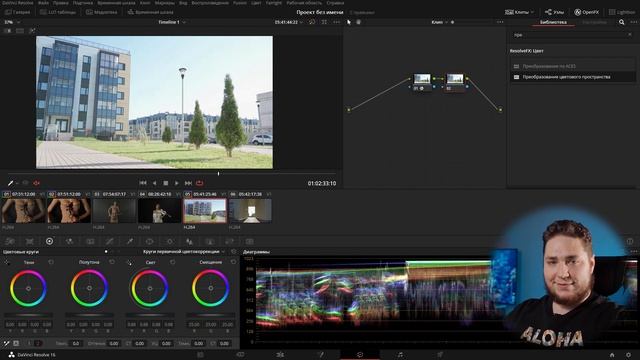Toggle the LUT таблицы panel

(58, 12)
